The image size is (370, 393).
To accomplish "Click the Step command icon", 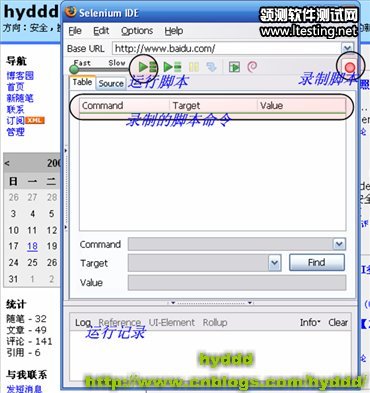I will pyautogui.click(x=212, y=67).
